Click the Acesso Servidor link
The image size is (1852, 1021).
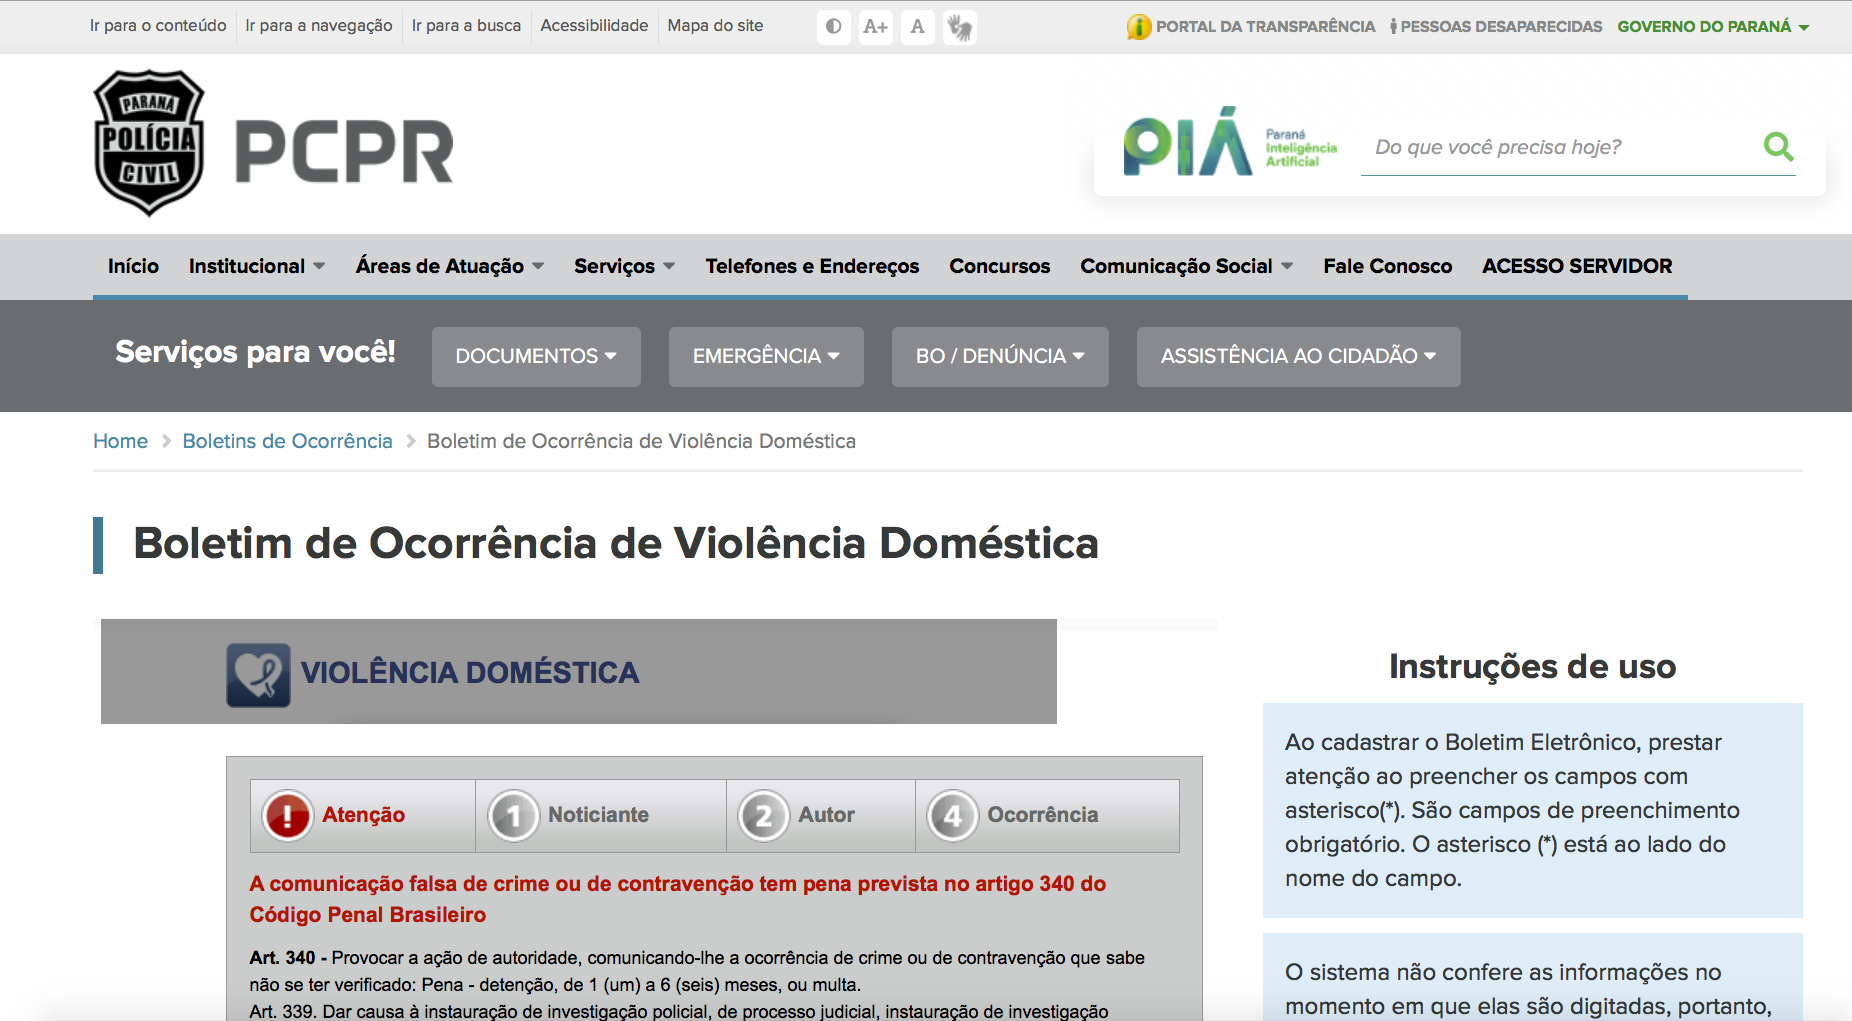point(1576,266)
